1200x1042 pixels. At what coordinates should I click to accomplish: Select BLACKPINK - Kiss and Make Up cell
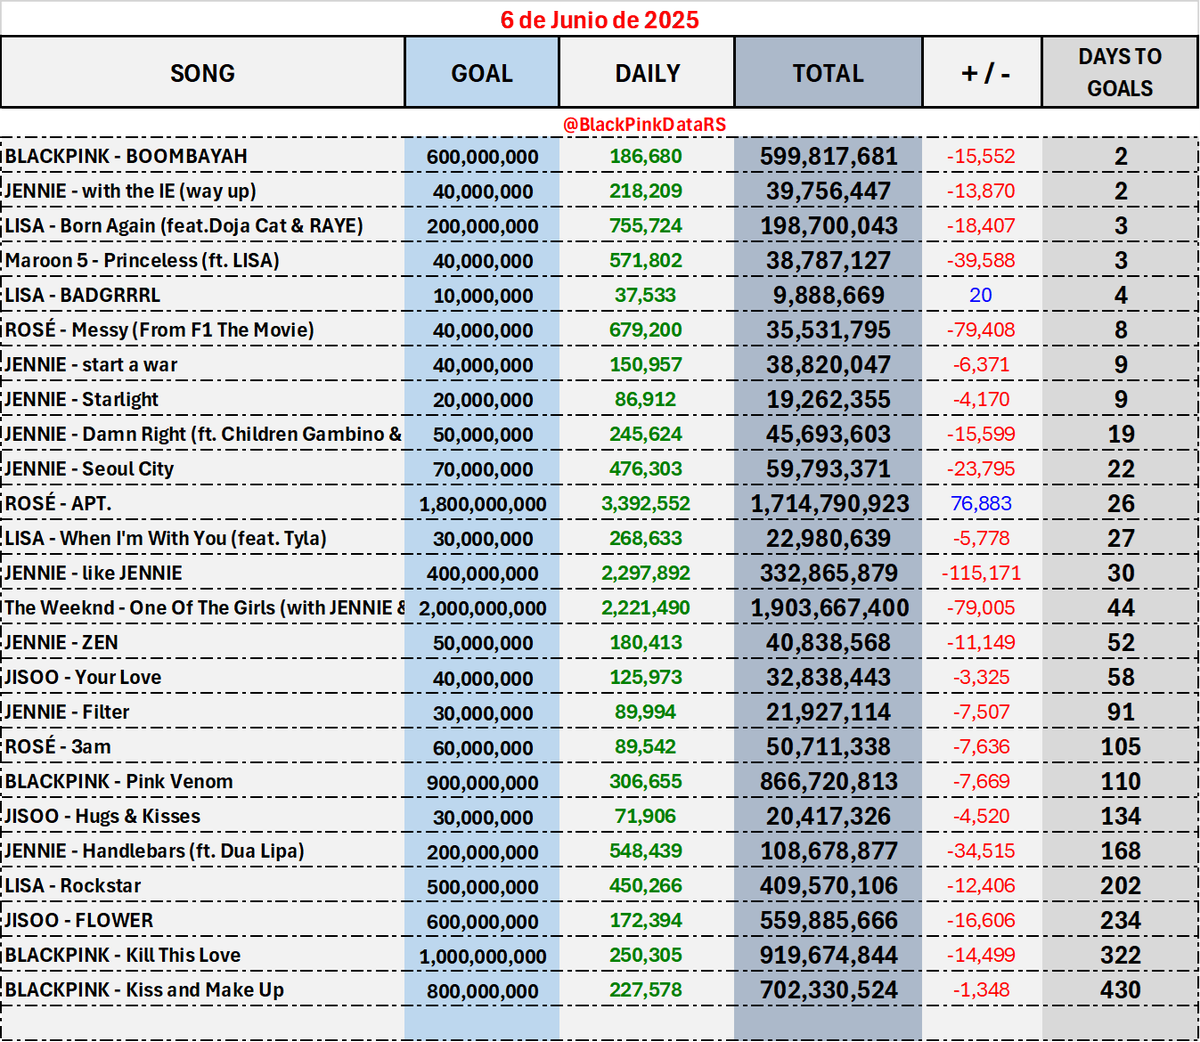click(x=203, y=990)
